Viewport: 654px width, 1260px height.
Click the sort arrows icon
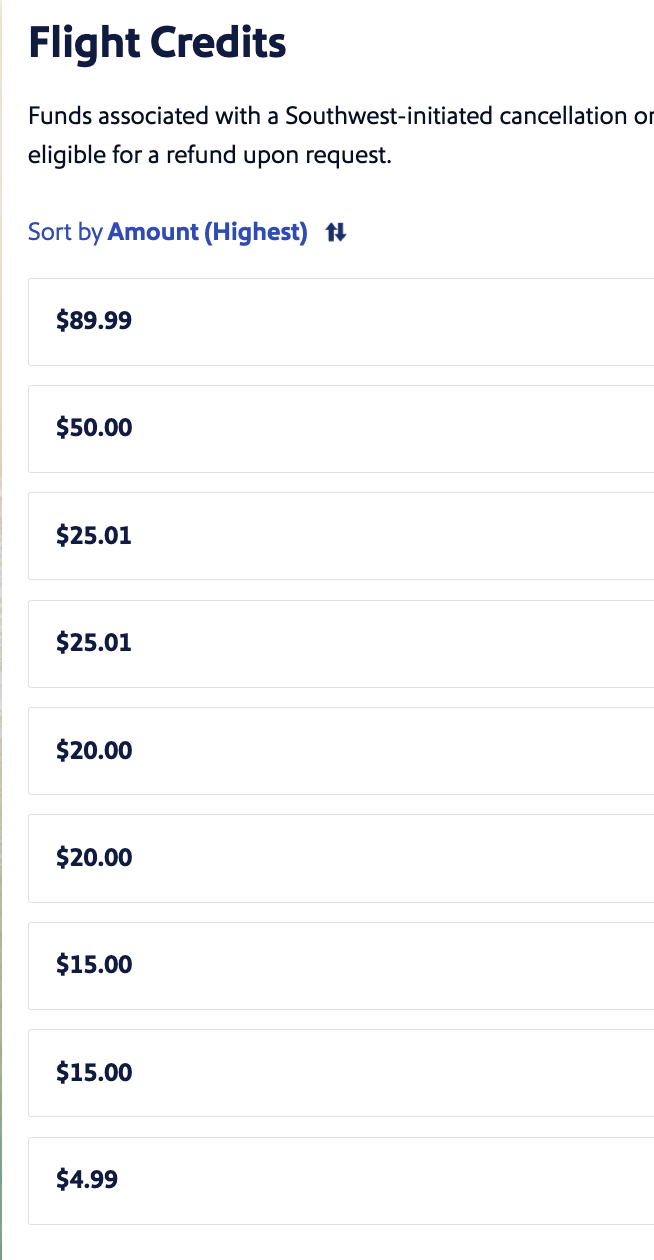click(x=336, y=233)
